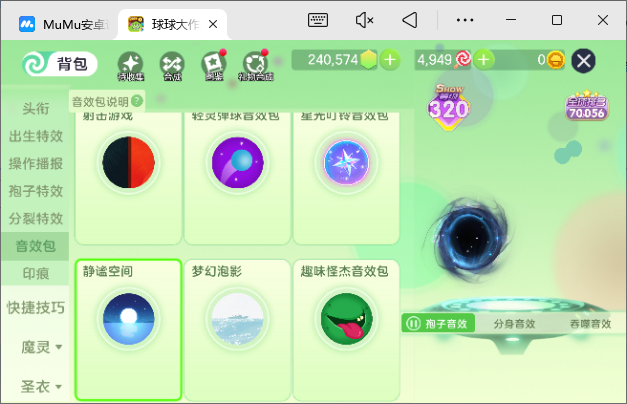This screenshot has width=627, height=404.
Task: Click the Show 320 level badge
Action: (448, 103)
